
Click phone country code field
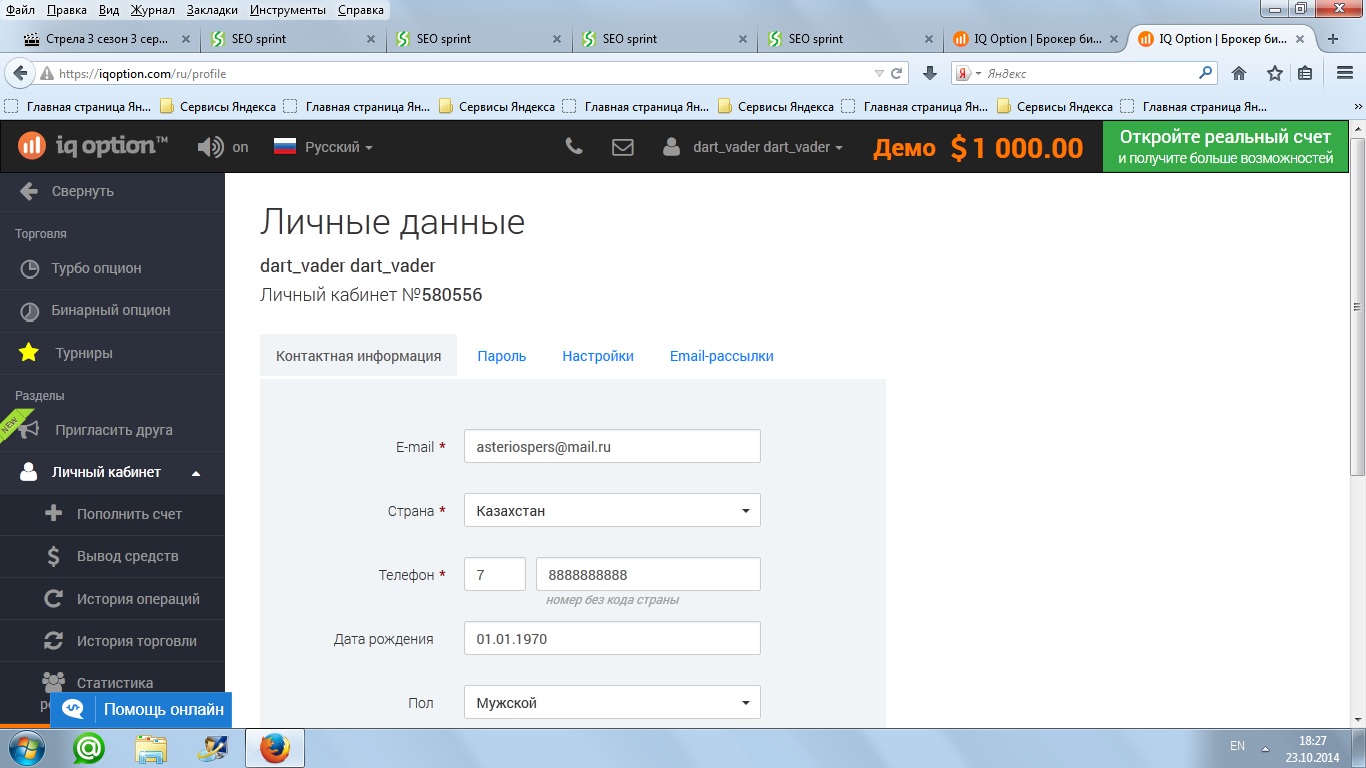[x=495, y=575]
